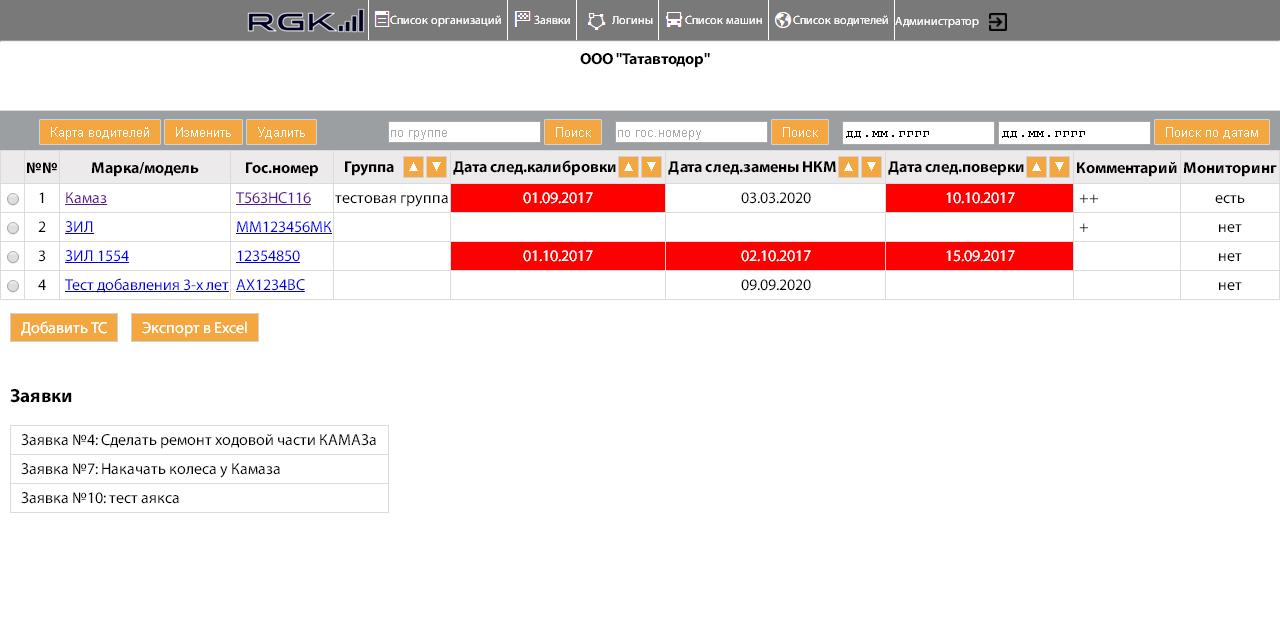Screen dimensions: 1280x637
Task: Open Заявки in top navigation
Action: click(542, 20)
